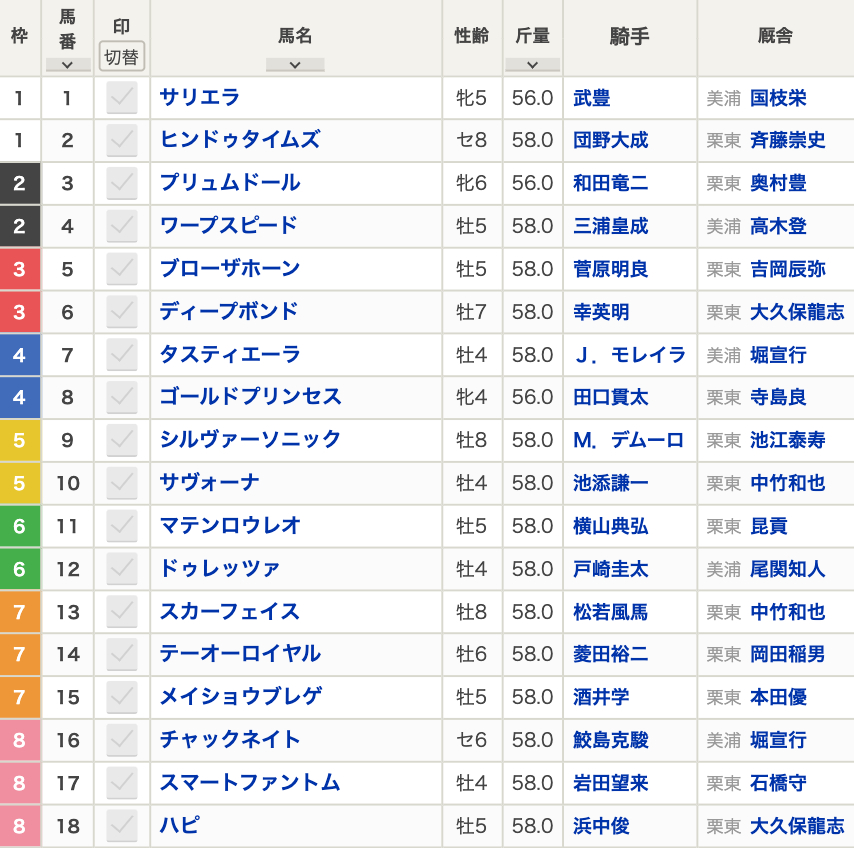Open horse page for ヒンドゥタイムズ

(240, 140)
